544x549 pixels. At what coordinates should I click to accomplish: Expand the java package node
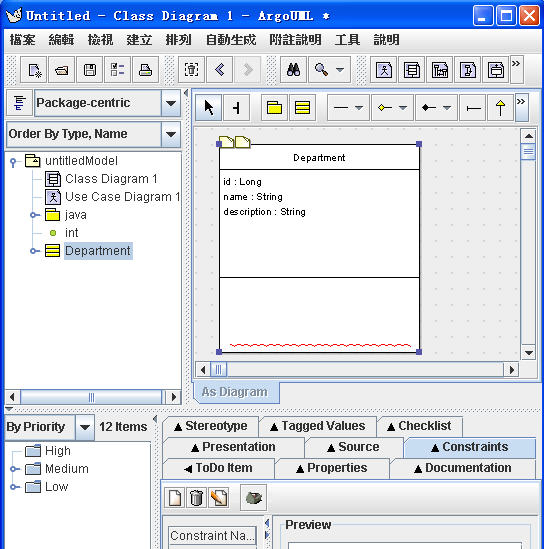[33, 215]
